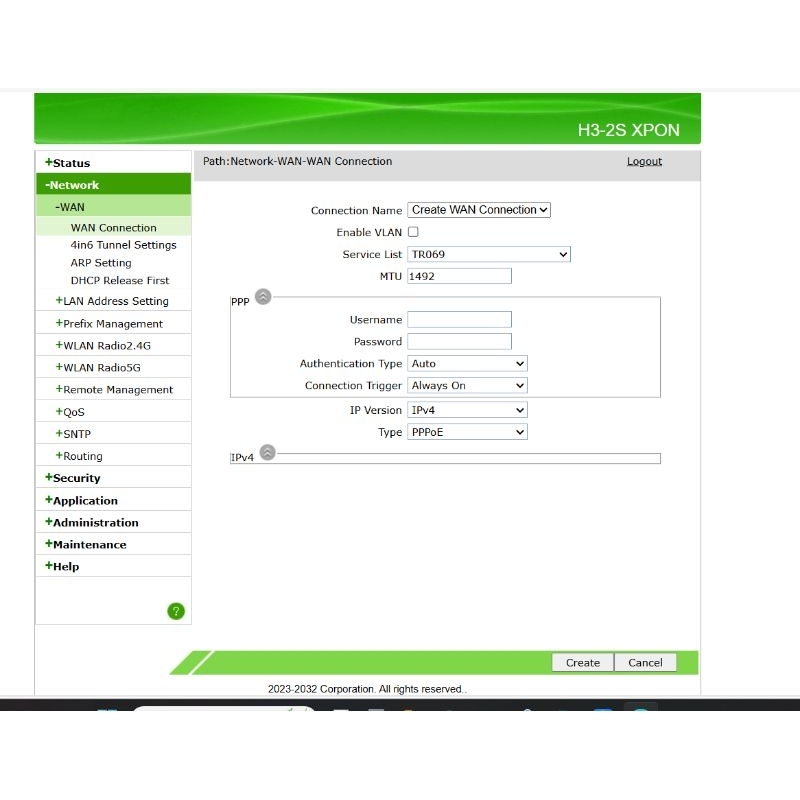Image resolution: width=800 pixels, height=800 pixels.
Task: Select the connection Type PPPoE dropdown
Action: tap(467, 432)
